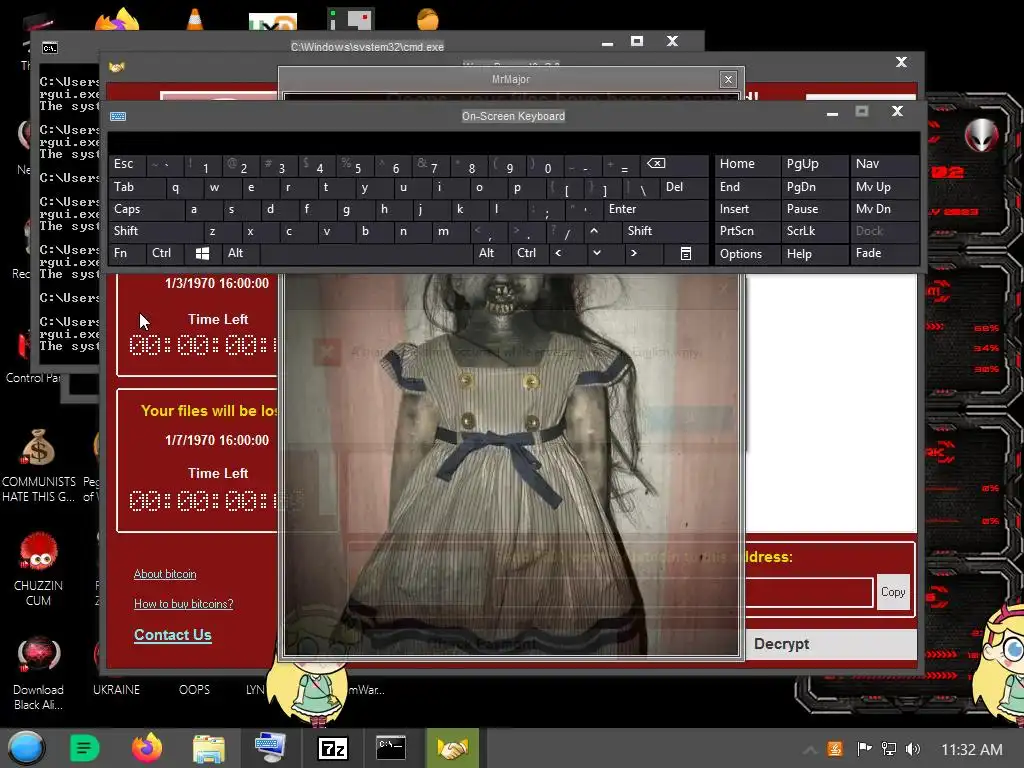Toggle the left Alt key
Viewport: 1024px width, 768px height.
tap(240, 253)
